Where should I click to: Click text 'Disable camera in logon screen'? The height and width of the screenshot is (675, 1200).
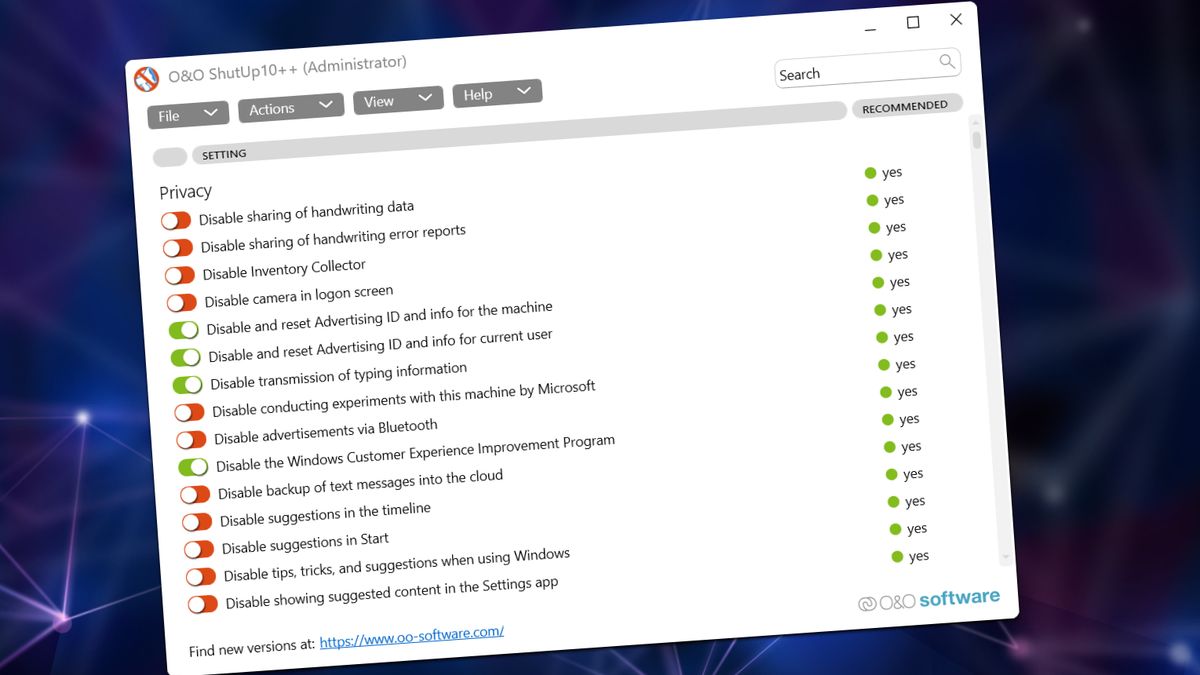[x=299, y=295]
